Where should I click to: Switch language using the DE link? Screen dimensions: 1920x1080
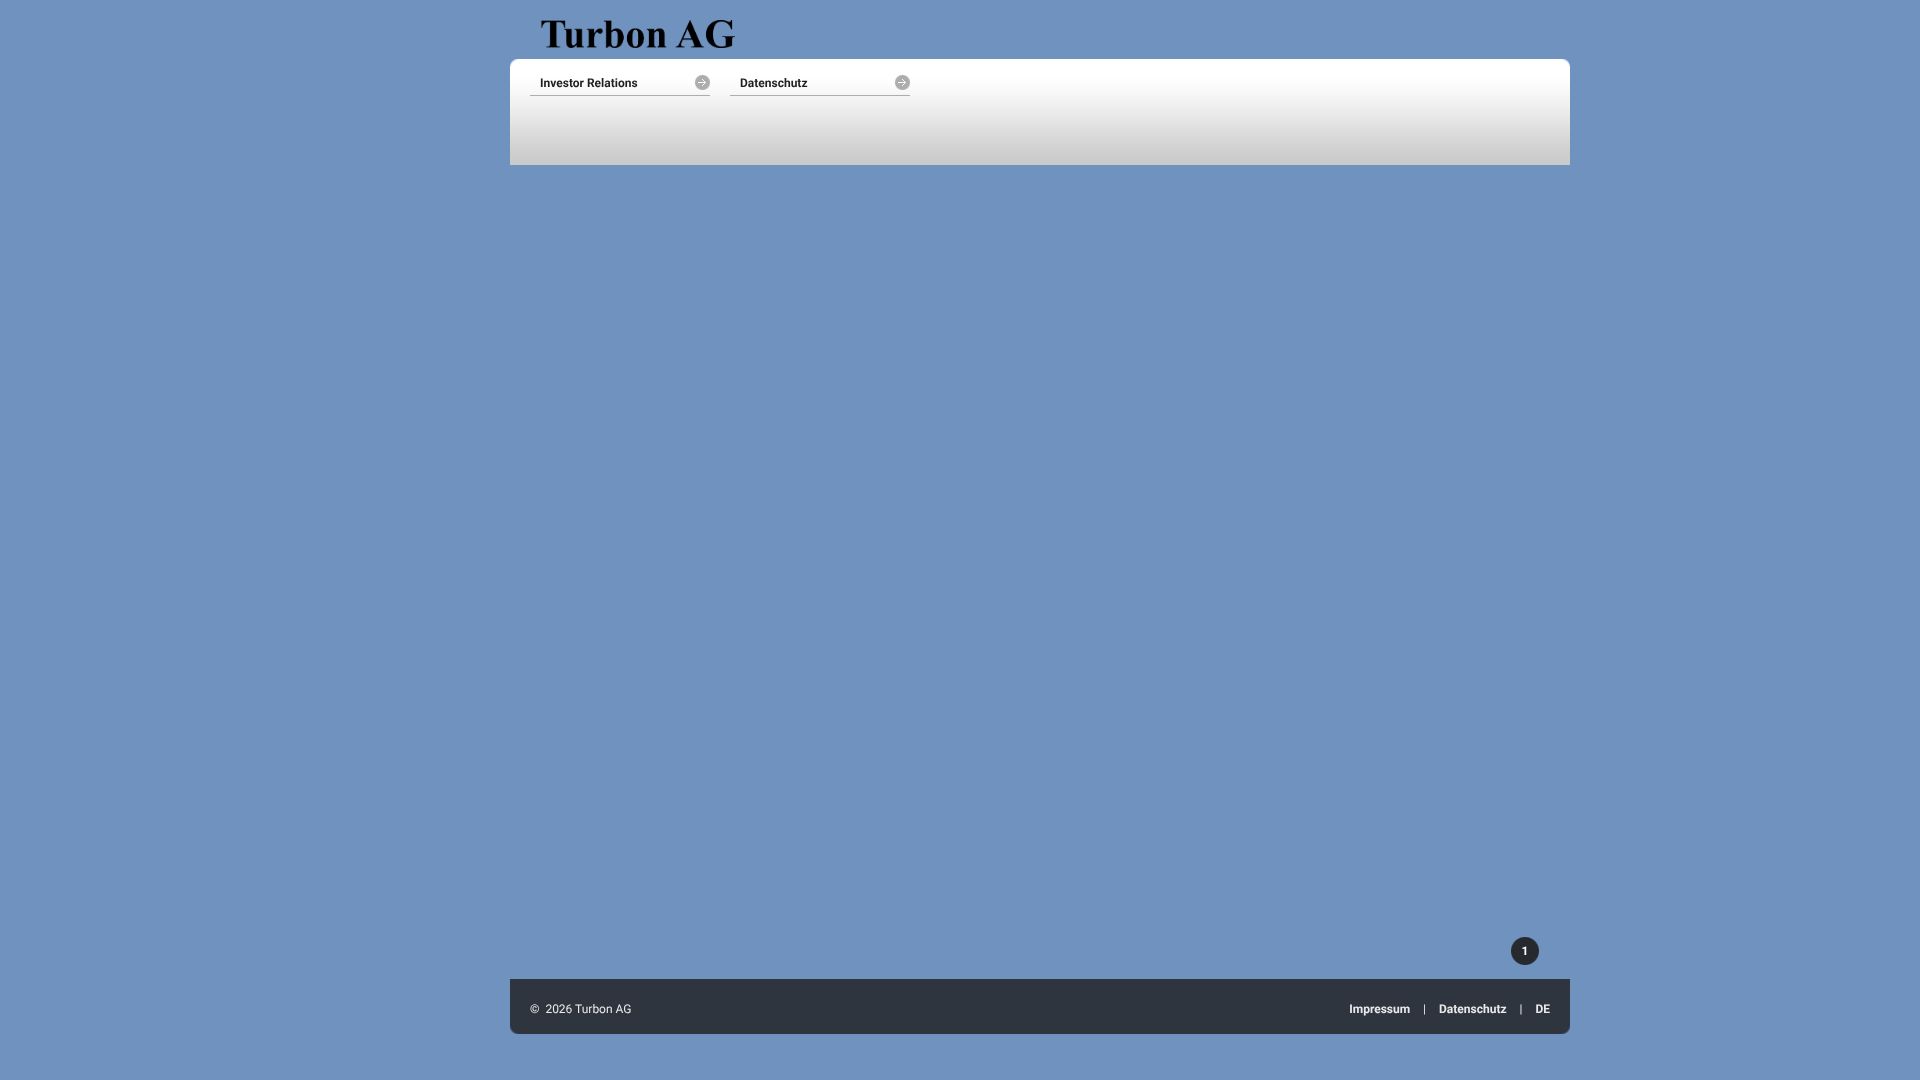[x=1542, y=1009]
